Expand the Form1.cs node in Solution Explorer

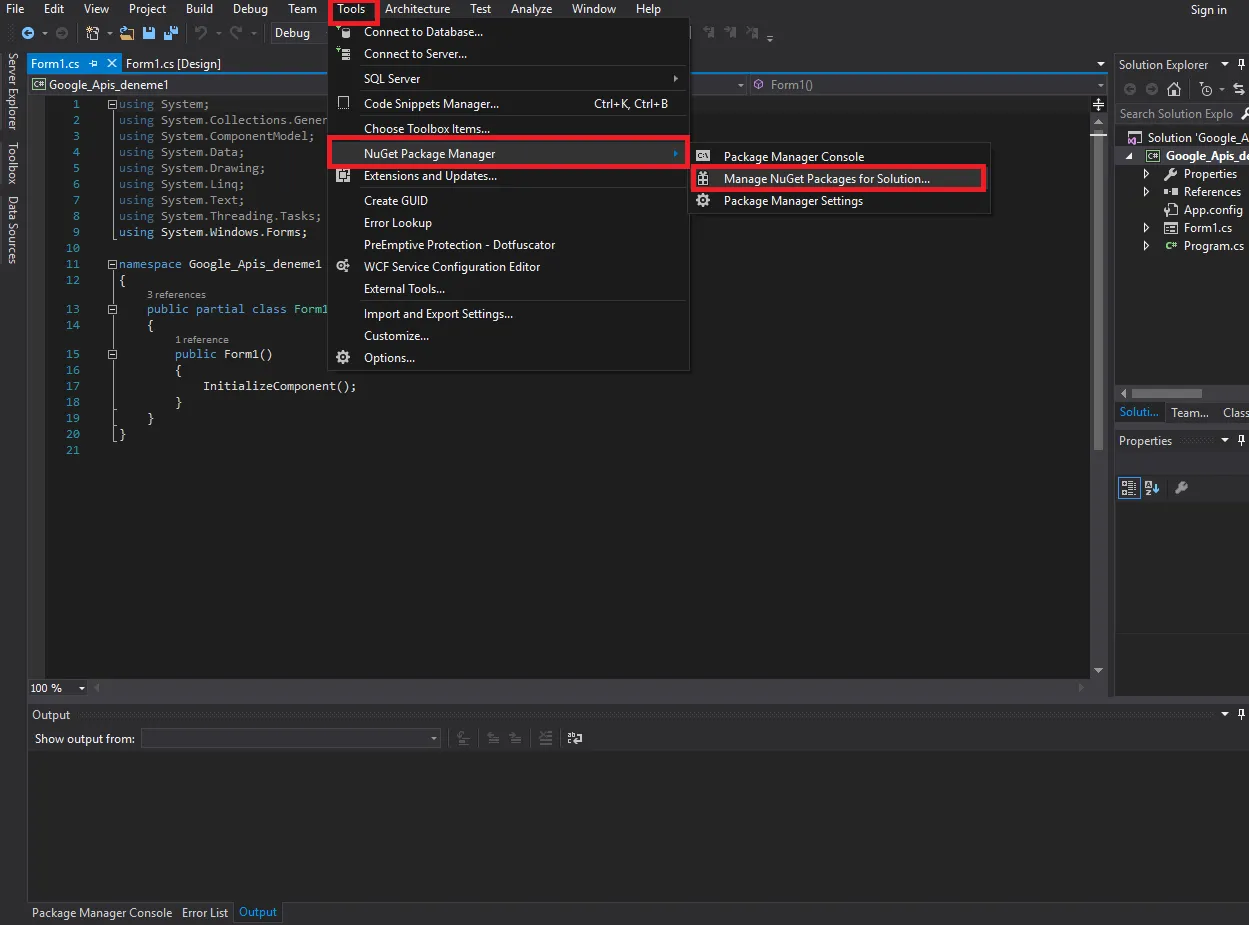click(x=1147, y=228)
